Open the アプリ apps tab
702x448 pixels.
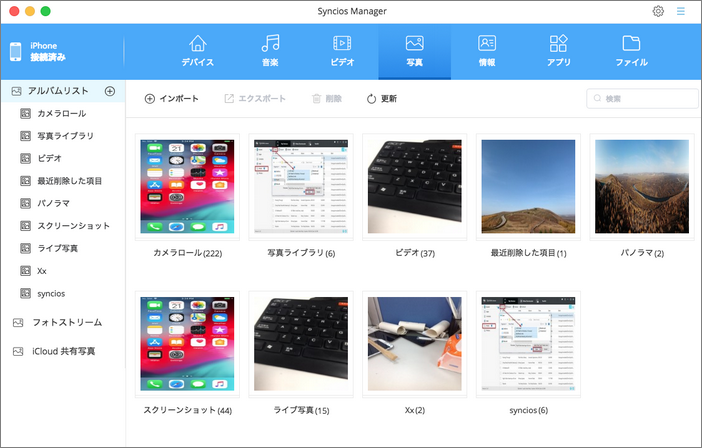pos(558,50)
